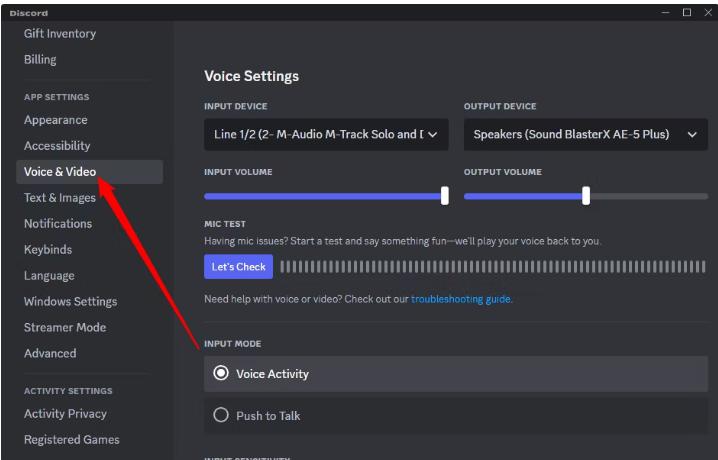
Task: Click the Input Device chevron arrow
Action: pos(433,135)
